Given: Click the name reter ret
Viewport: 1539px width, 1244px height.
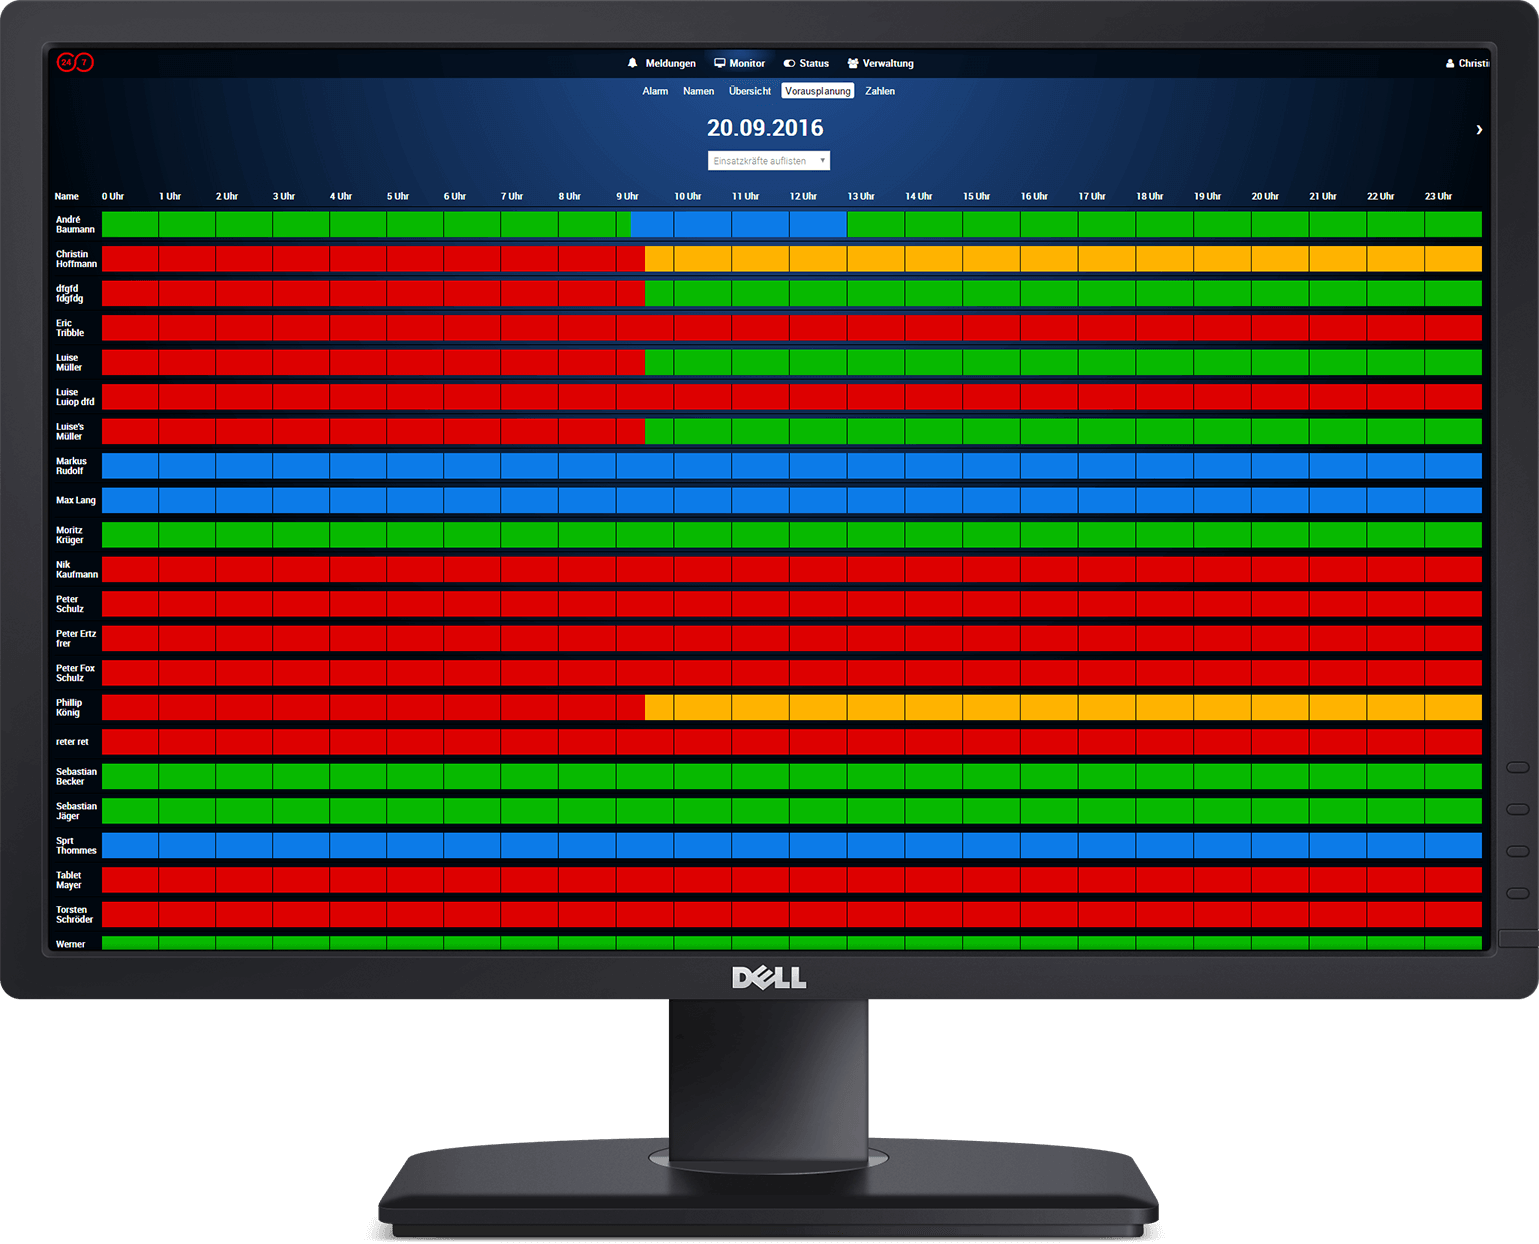Looking at the screenshot, I should click(x=72, y=742).
